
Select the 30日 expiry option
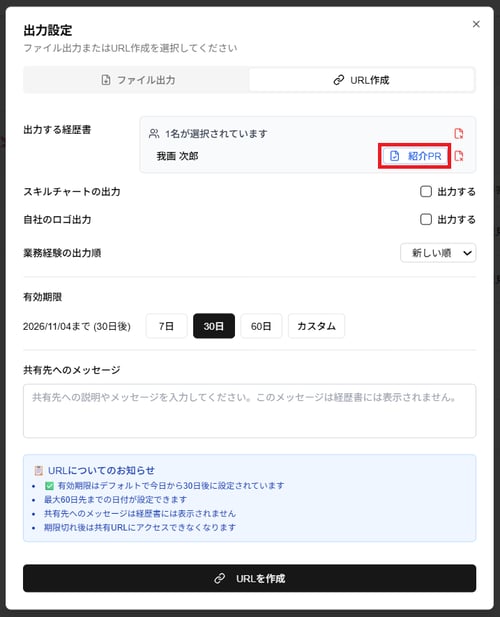pos(214,326)
